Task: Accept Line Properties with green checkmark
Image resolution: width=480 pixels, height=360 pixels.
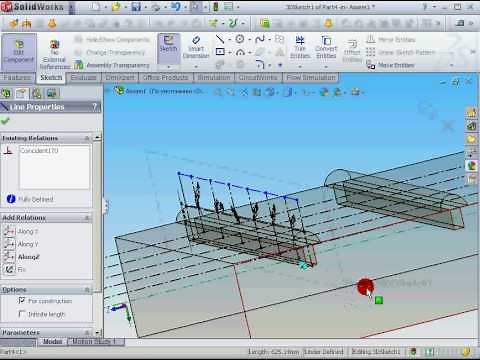Action: pos(5,121)
